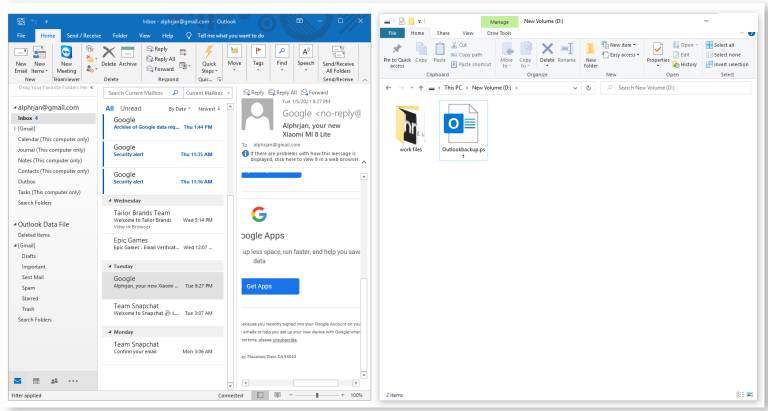The width and height of the screenshot is (768, 411).
Task: Click Forward in Outlook ribbon
Action: coord(160,69)
